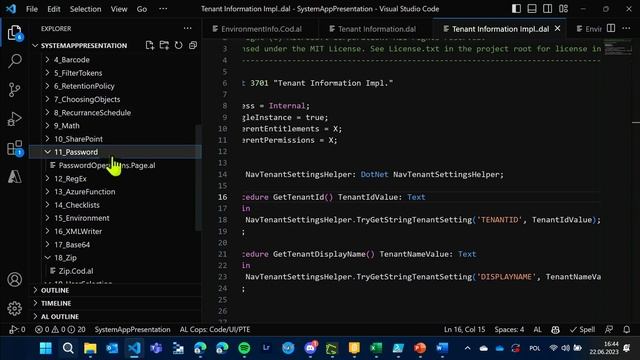Expand the 5_FilterTokens folder
Screen dimensions: 640x360
coord(78,73)
